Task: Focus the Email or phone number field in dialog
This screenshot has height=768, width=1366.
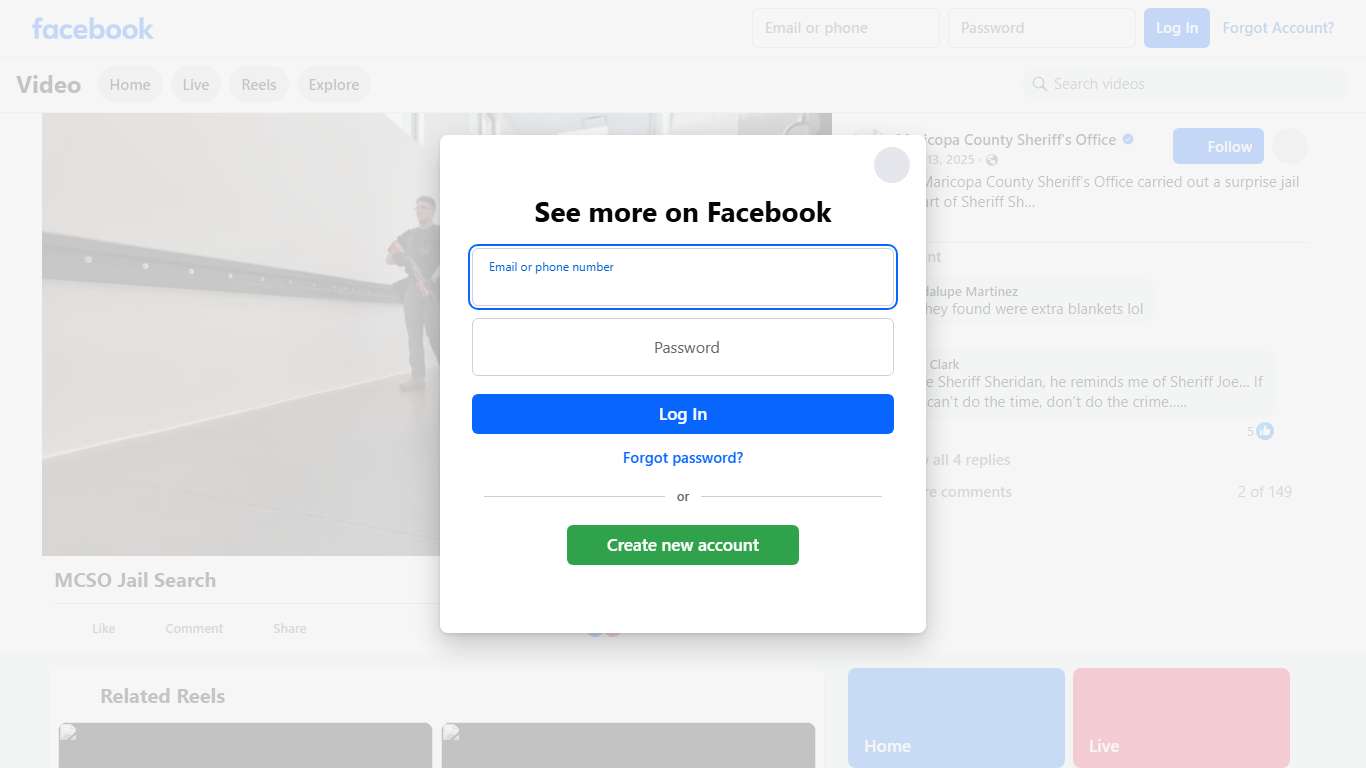Action: pos(683,277)
